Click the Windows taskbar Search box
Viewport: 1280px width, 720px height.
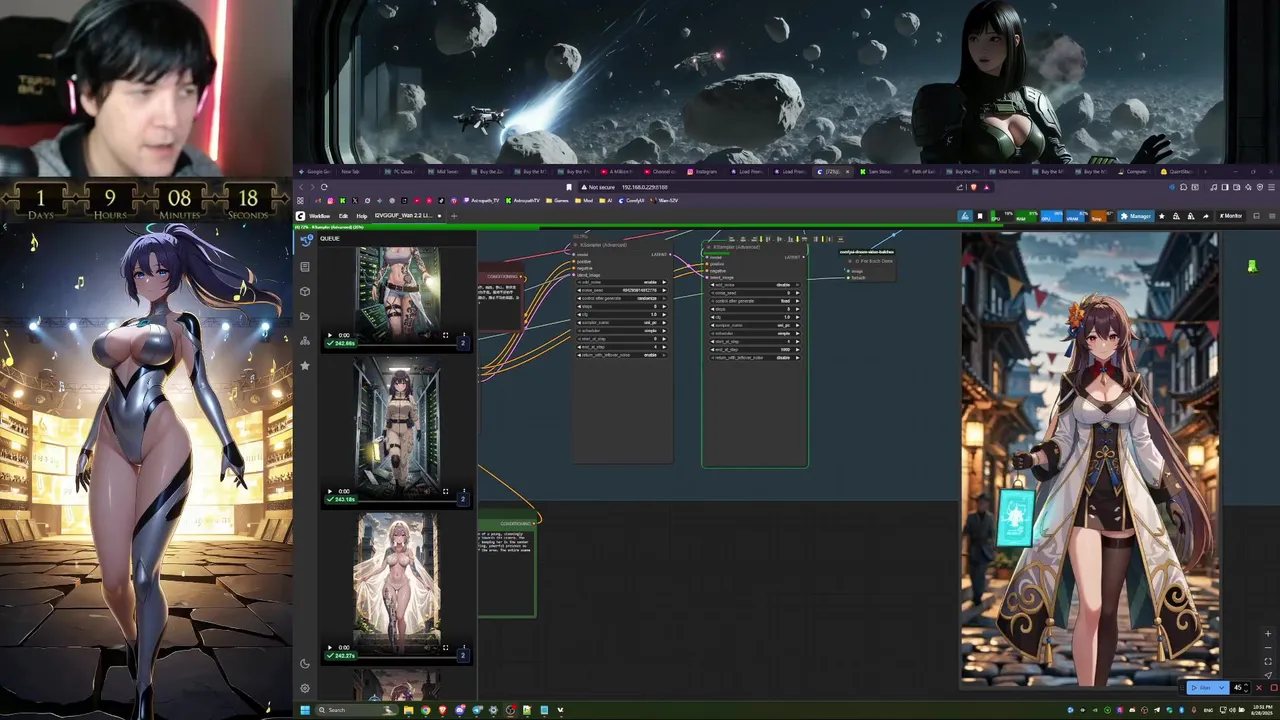[355, 710]
